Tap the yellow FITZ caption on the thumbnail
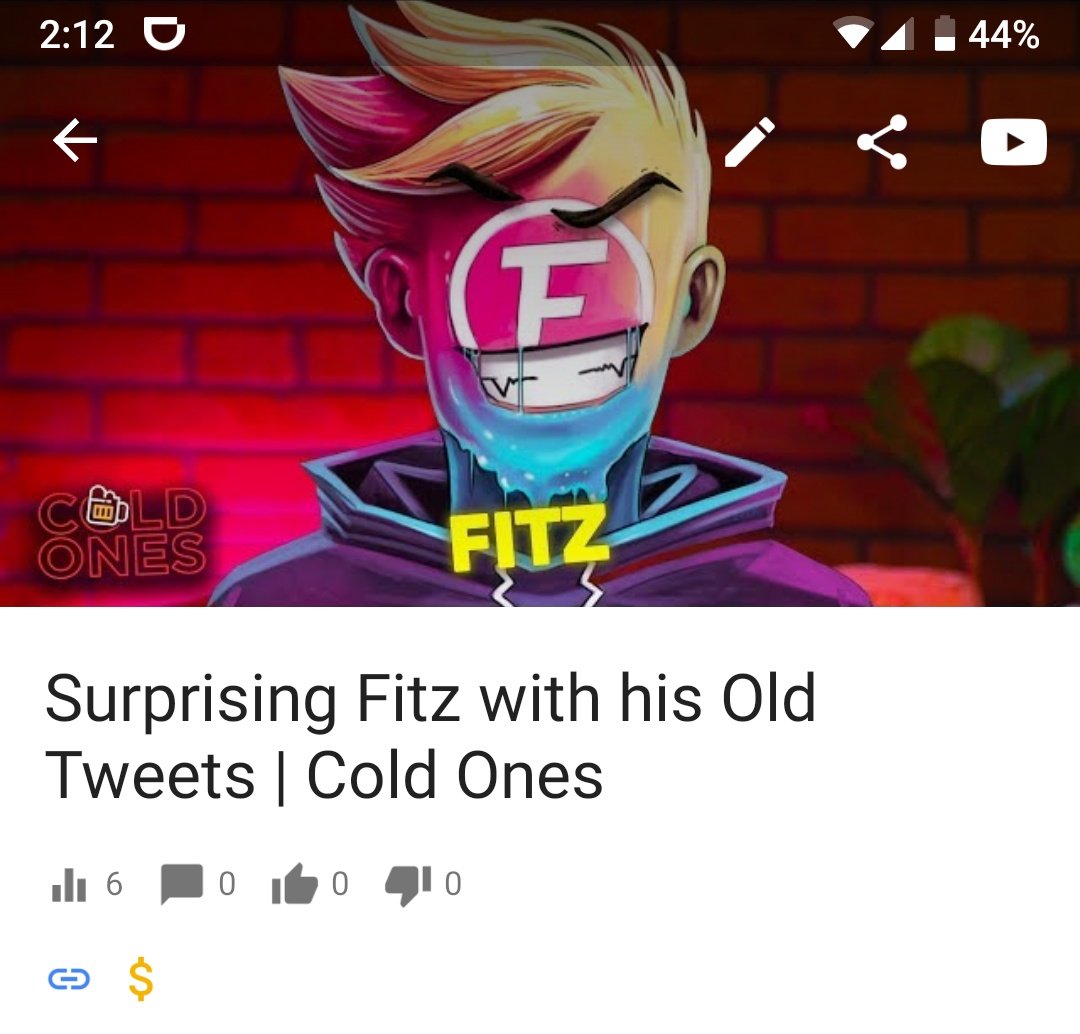 pyautogui.click(x=530, y=537)
